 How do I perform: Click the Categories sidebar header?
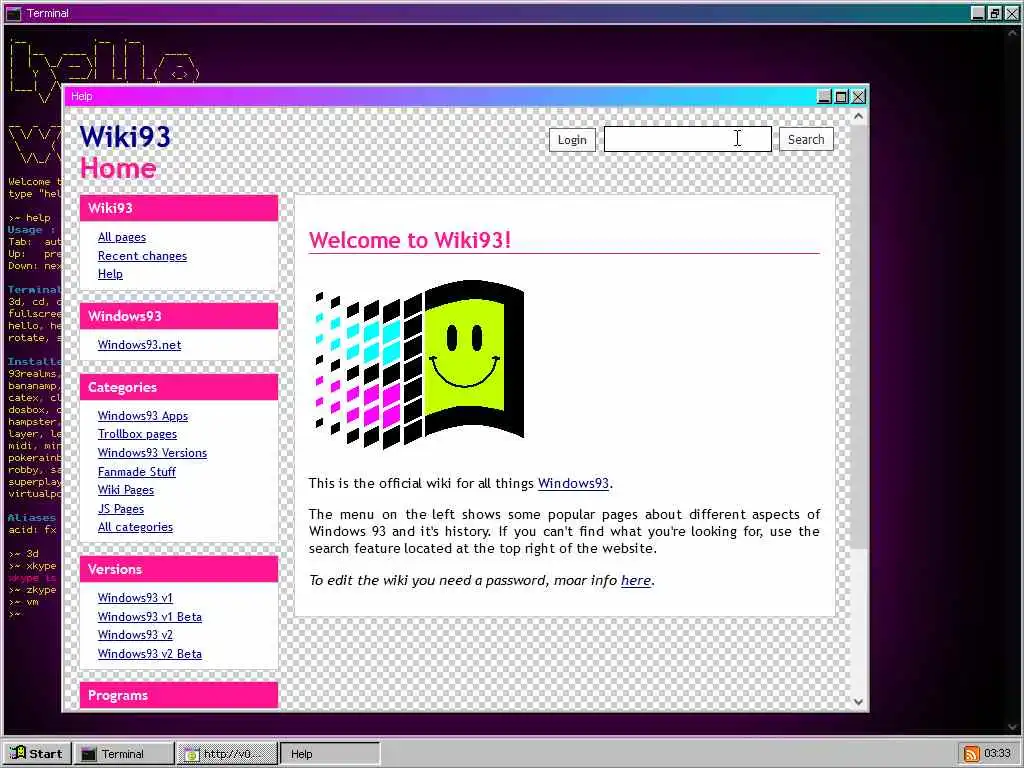pos(179,387)
